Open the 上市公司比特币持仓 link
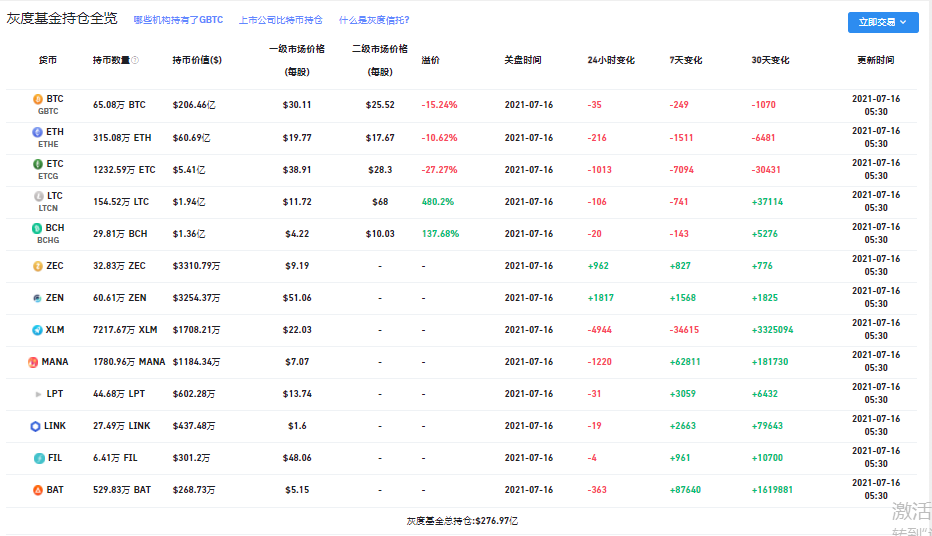This screenshot has height=536, width=932. [281, 20]
